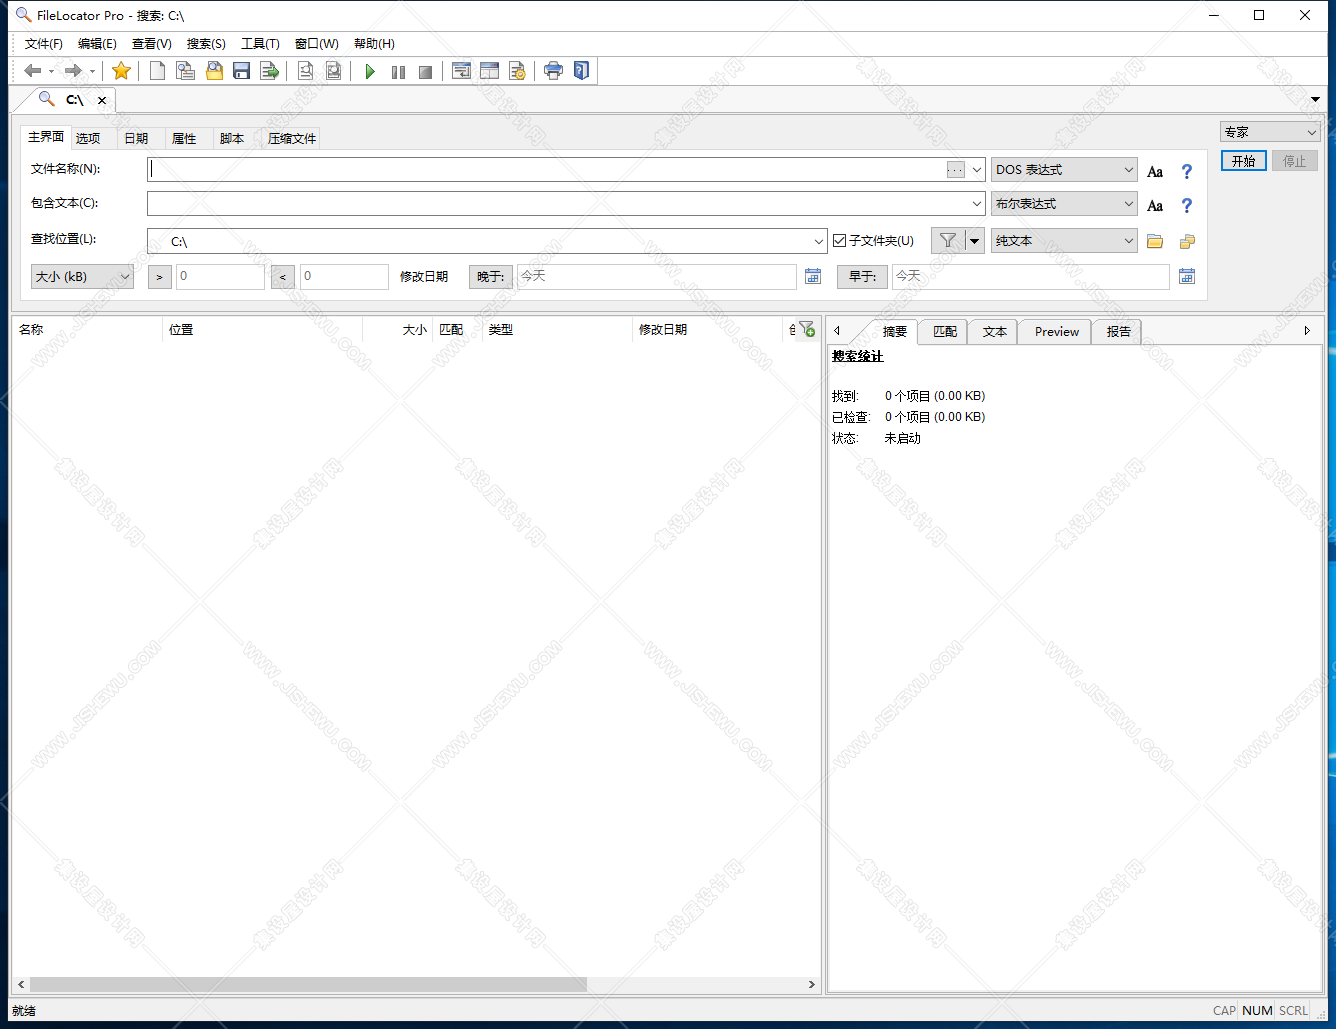This screenshot has width=1336, height=1029.
Task: Switch to the Preview tab
Action: [x=1056, y=332]
